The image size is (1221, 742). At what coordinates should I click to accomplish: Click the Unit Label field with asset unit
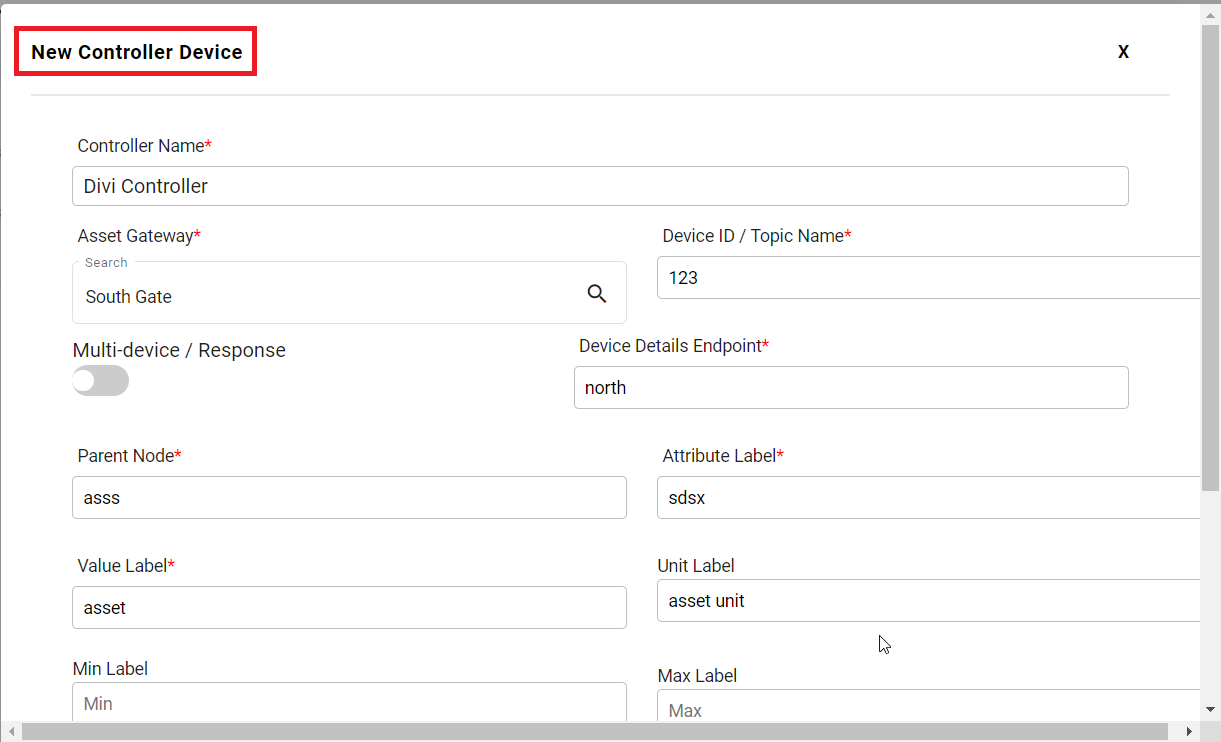tap(929, 600)
